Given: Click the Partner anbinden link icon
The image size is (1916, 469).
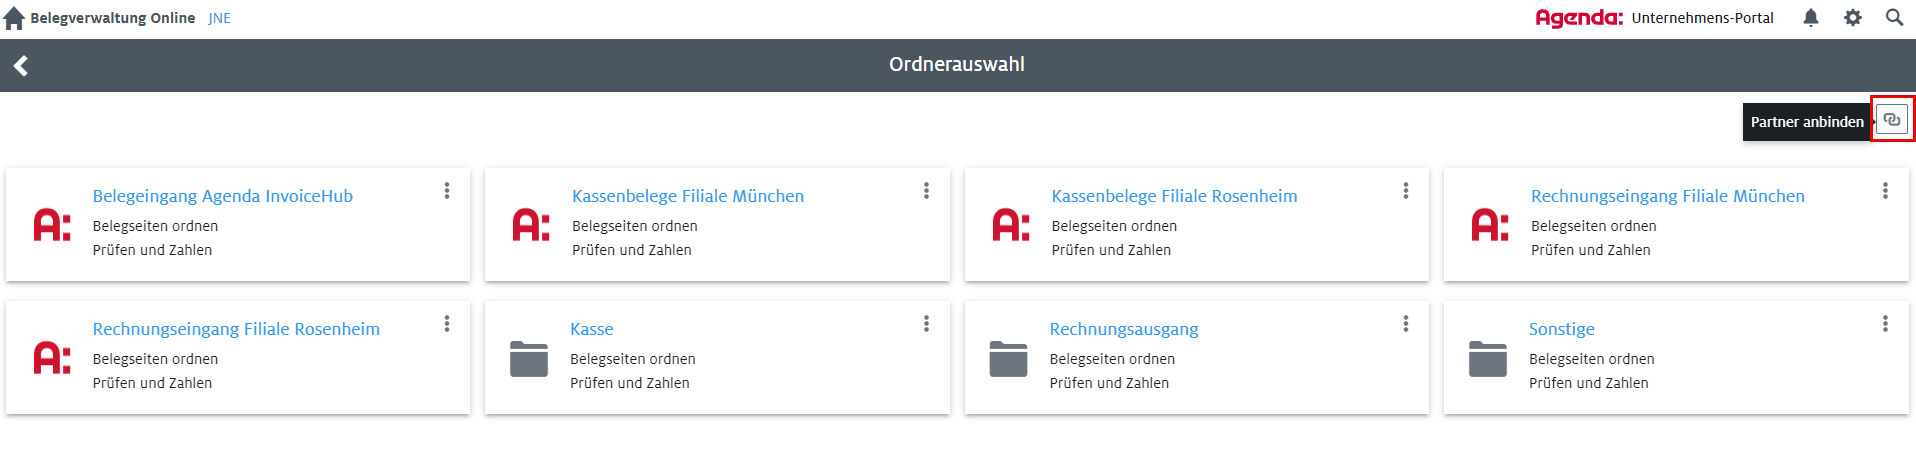Looking at the screenshot, I should click(x=1892, y=120).
